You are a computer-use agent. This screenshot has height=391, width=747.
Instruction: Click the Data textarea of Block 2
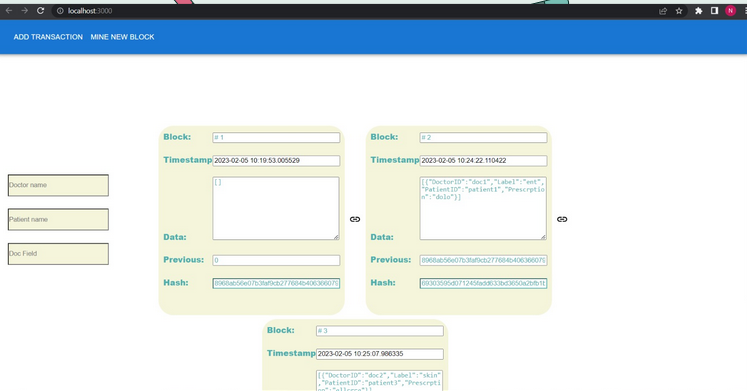tap(483, 208)
